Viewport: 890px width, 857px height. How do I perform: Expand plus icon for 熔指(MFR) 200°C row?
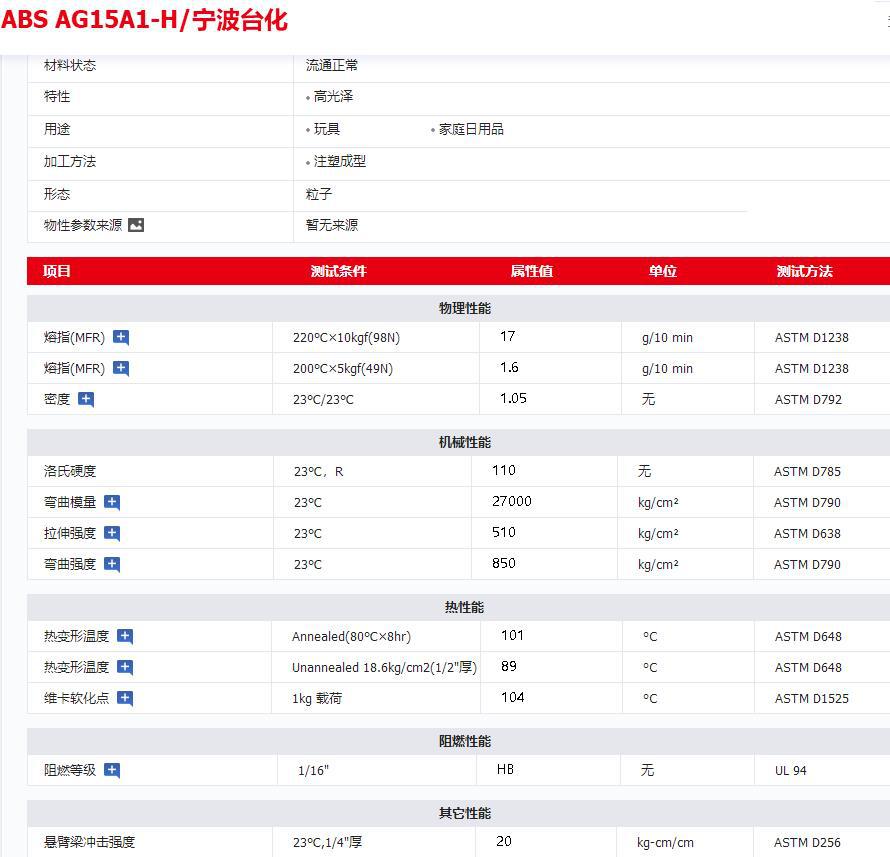tap(121, 369)
